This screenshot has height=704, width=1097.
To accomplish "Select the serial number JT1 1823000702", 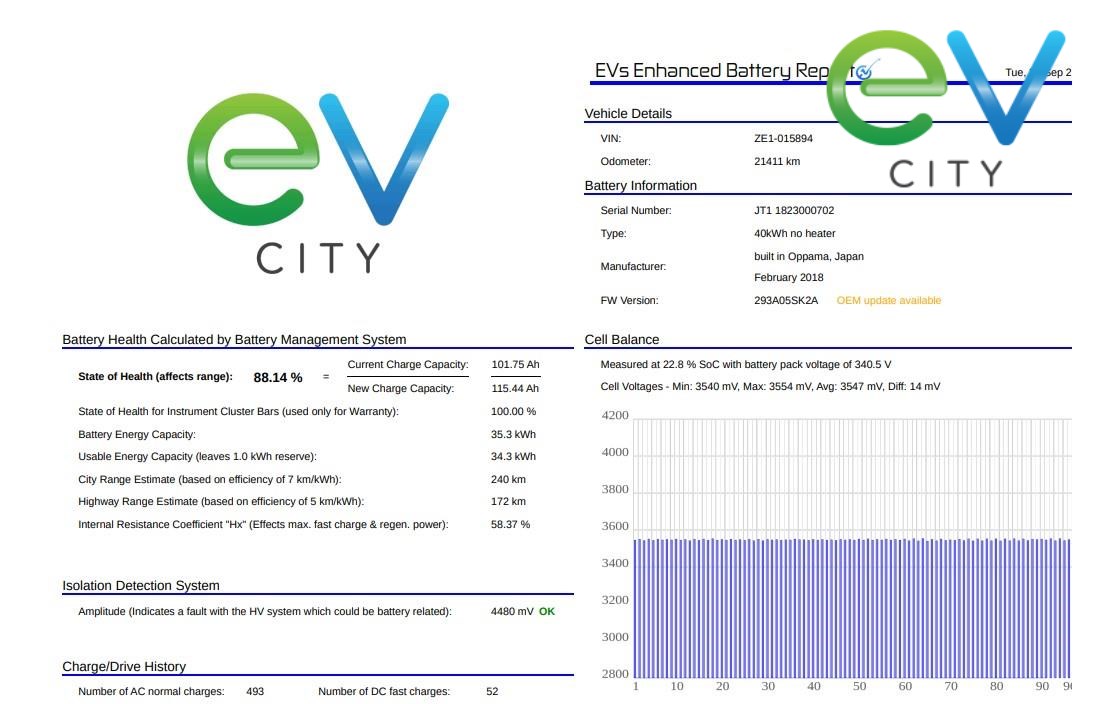I will pyautogui.click(x=793, y=211).
